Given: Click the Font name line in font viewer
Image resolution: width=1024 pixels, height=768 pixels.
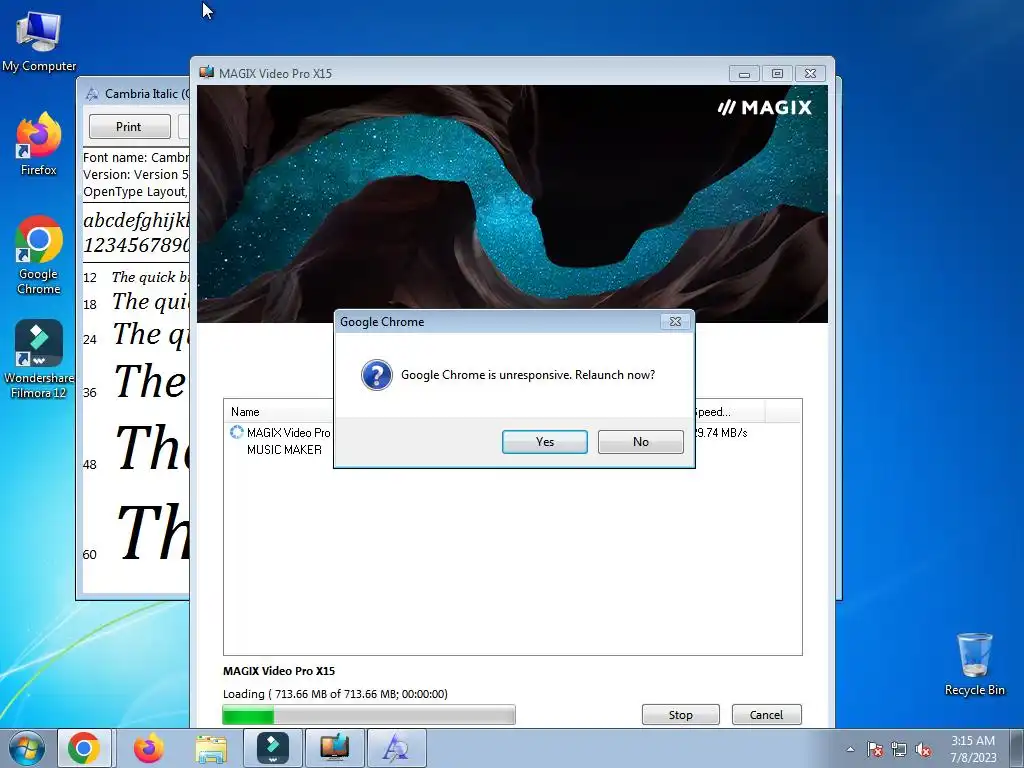Looking at the screenshot, I should tap(136, 157).
